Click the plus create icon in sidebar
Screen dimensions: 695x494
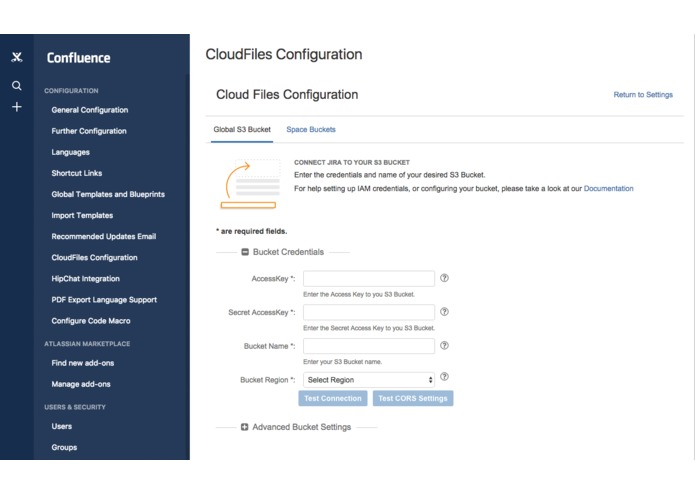pyautogui.click(x=17, y=107)
